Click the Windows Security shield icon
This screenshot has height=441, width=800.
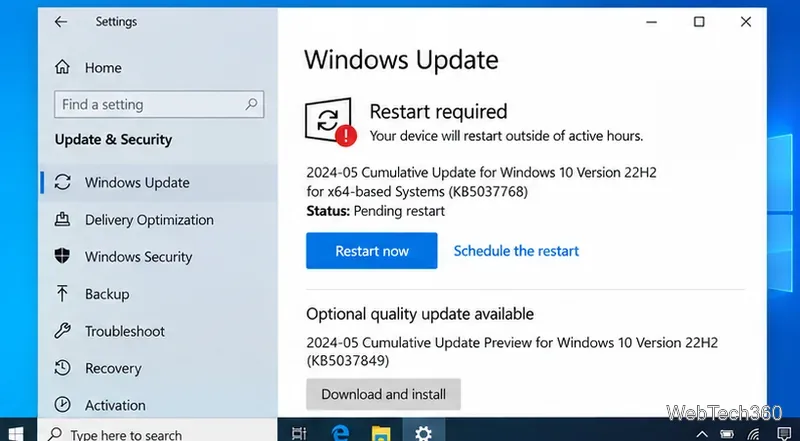pos(62,256)
